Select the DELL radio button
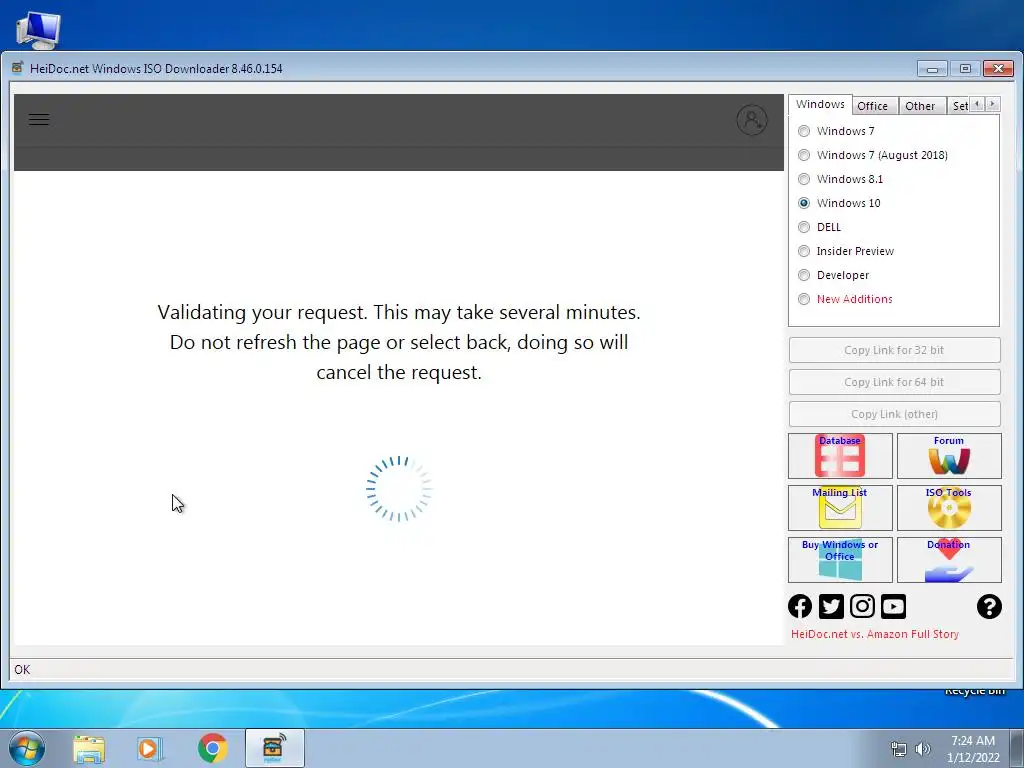This screenshot has width=1024, height=768. click(x=804, y=227)
